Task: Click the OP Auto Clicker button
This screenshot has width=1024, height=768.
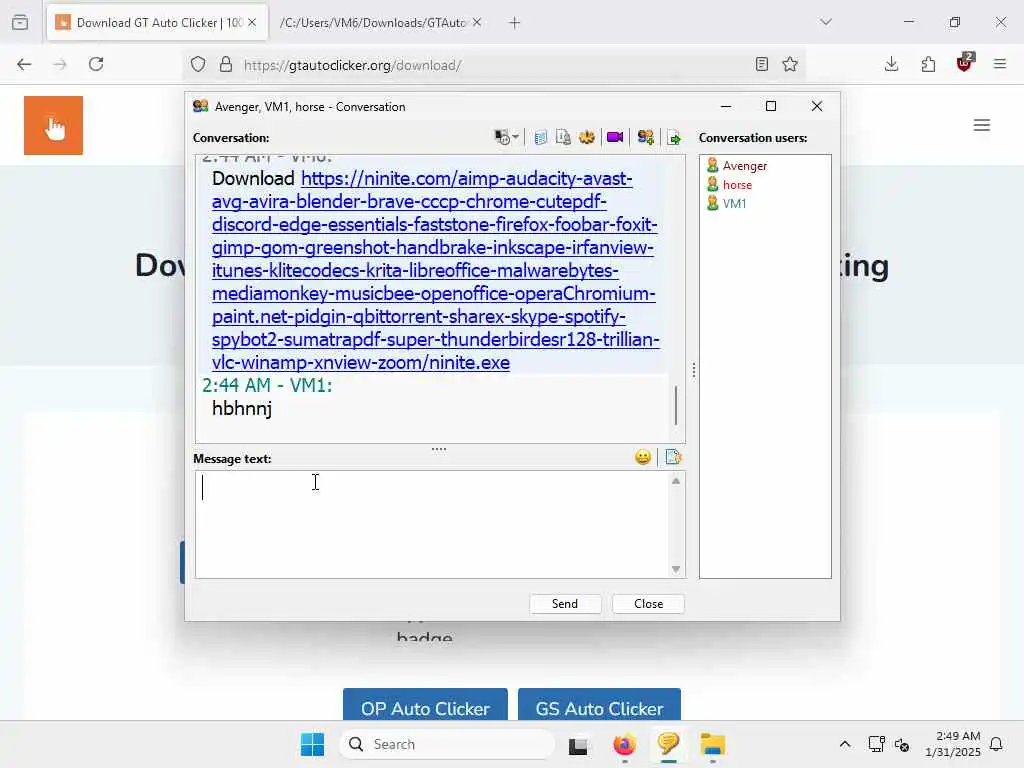Action: coord(425,705)
